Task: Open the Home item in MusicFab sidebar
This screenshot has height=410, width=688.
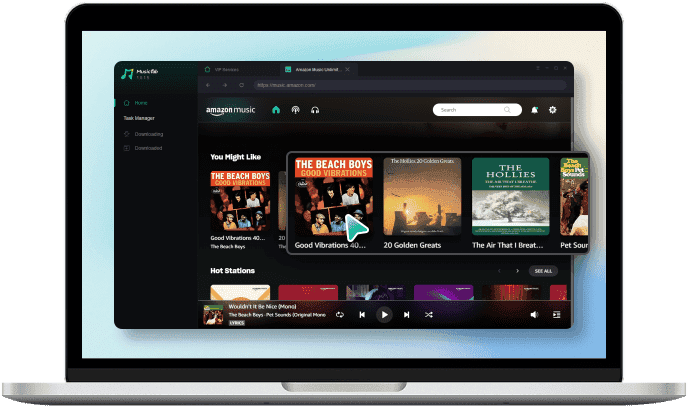Action: [x=136, y=103]
